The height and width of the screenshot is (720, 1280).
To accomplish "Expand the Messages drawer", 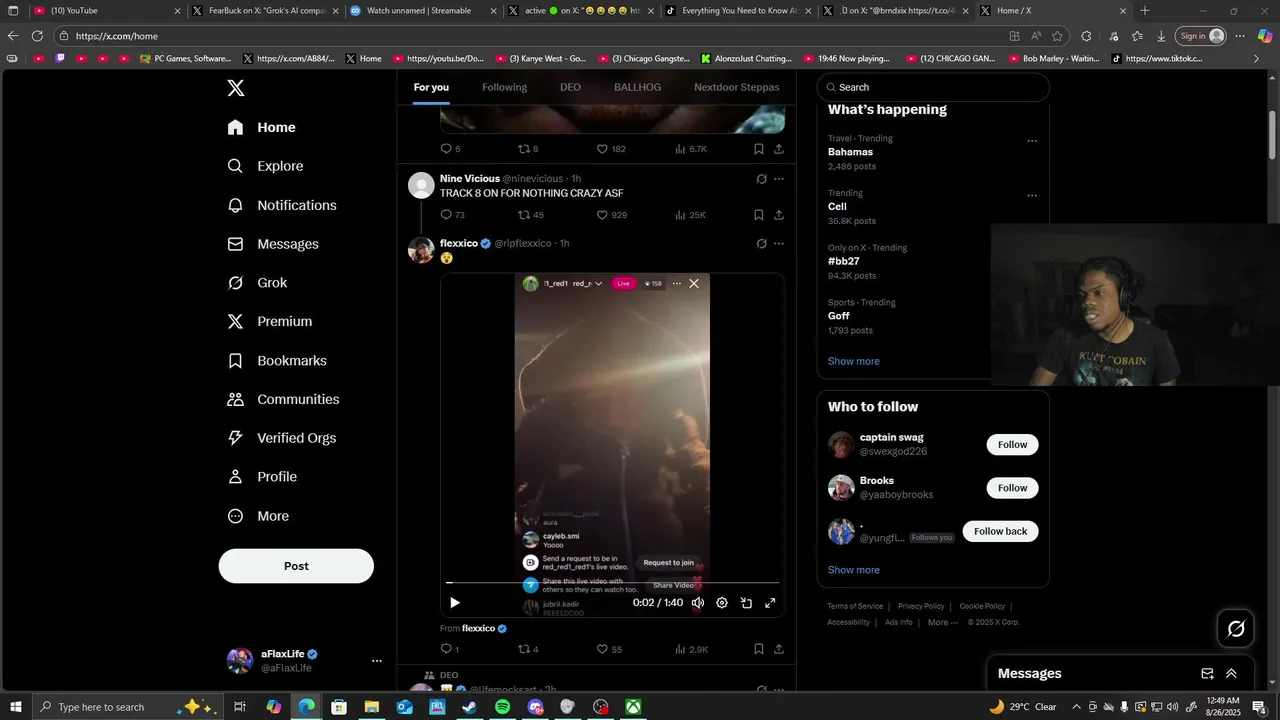I will (1232, 674).
